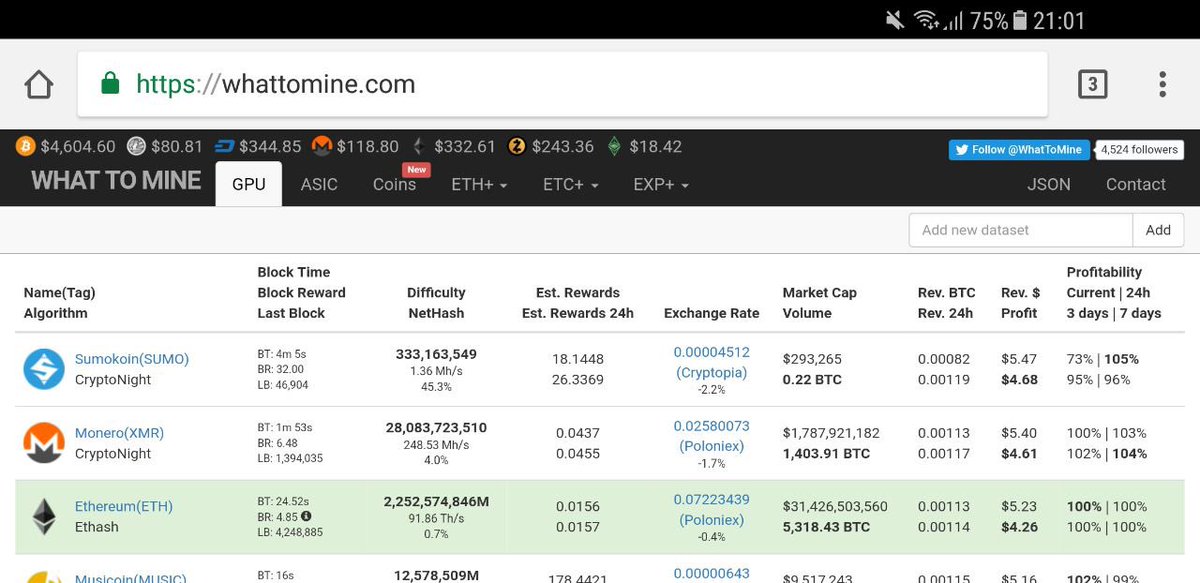Image resolution: width=1200 pixels, height=583 pixels.
Task: Click Monero nethash 248.53 Mh/s
Action: 436,445
